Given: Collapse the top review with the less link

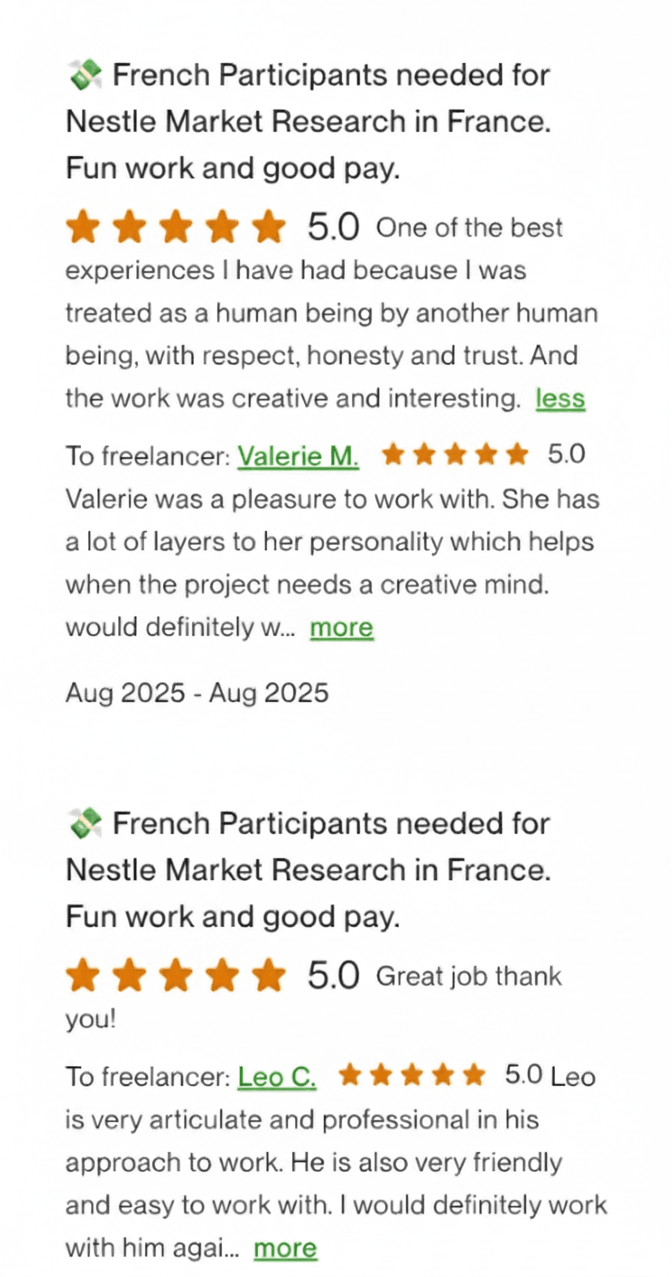Looking at the screenshot, I should coord(560,398).
